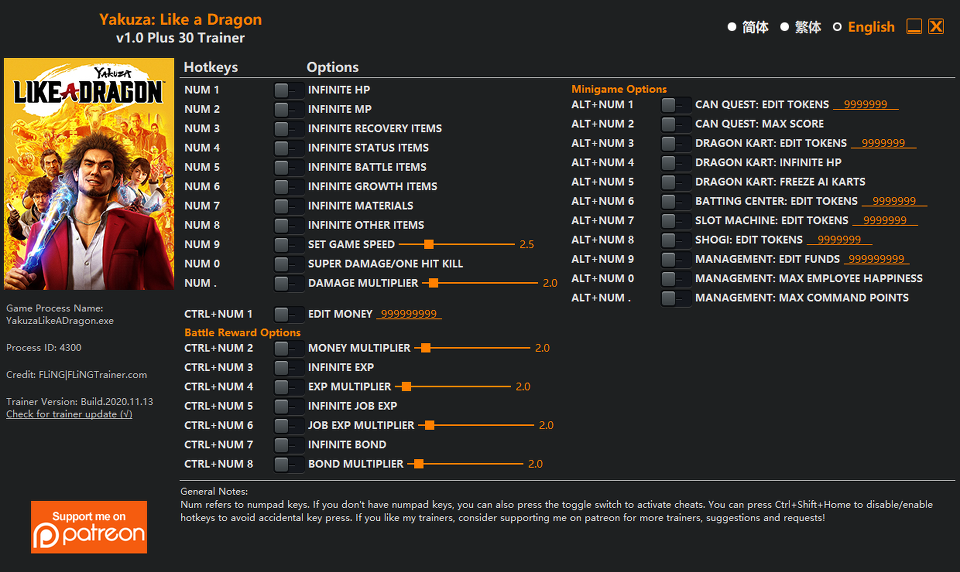Select Traditional Chinese (繁体) language
Viewport: 960px width, 572px height.
click(x=784, y=27)
